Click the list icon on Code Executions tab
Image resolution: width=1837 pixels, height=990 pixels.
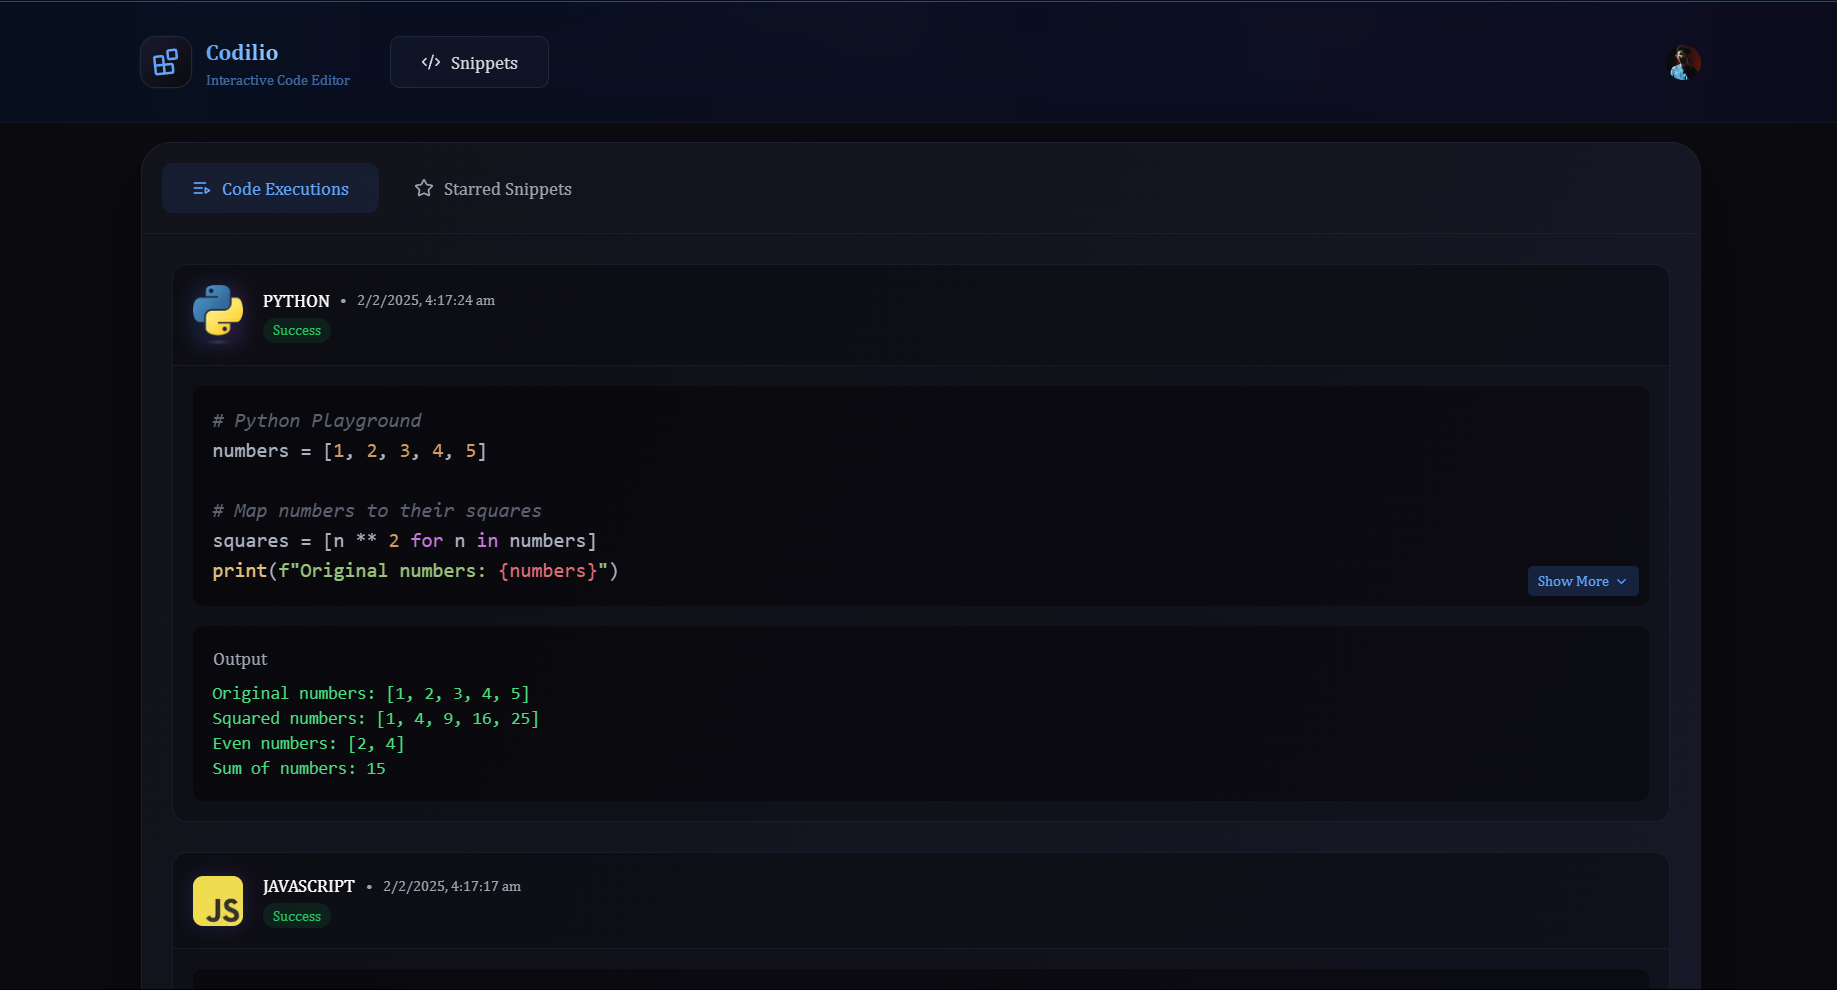(x=201, y=188)
